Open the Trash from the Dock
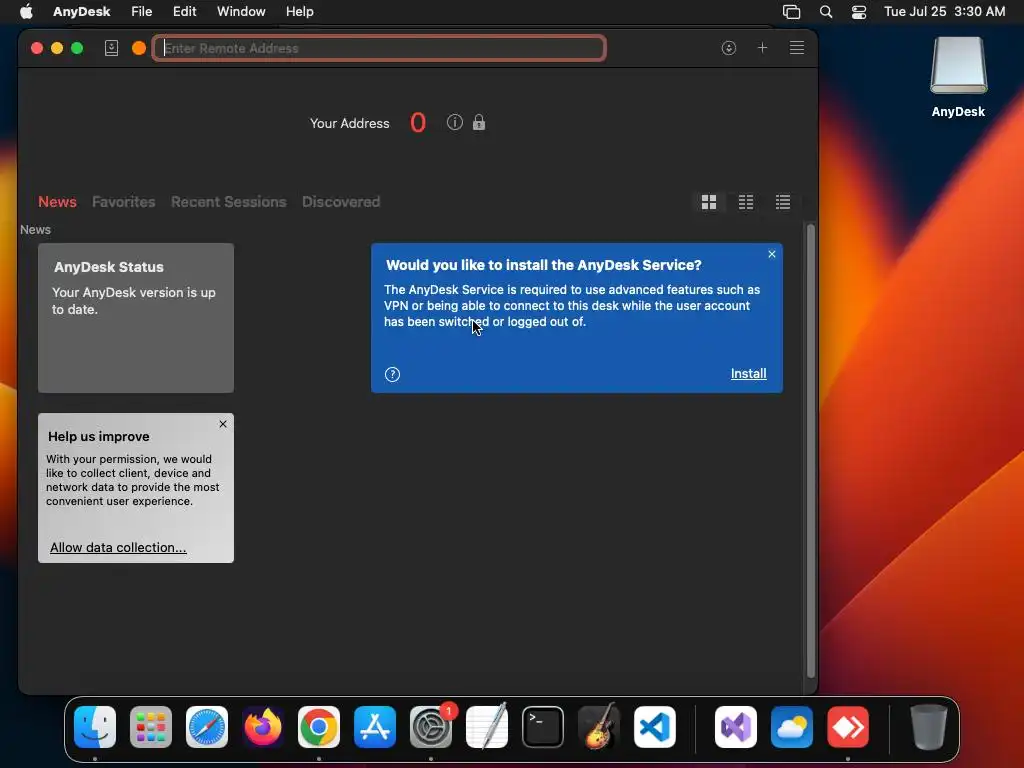 point(929,727)
